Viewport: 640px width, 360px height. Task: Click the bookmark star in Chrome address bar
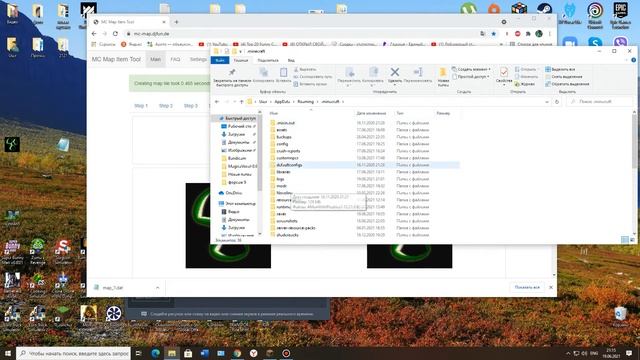[x=493, y=34]
